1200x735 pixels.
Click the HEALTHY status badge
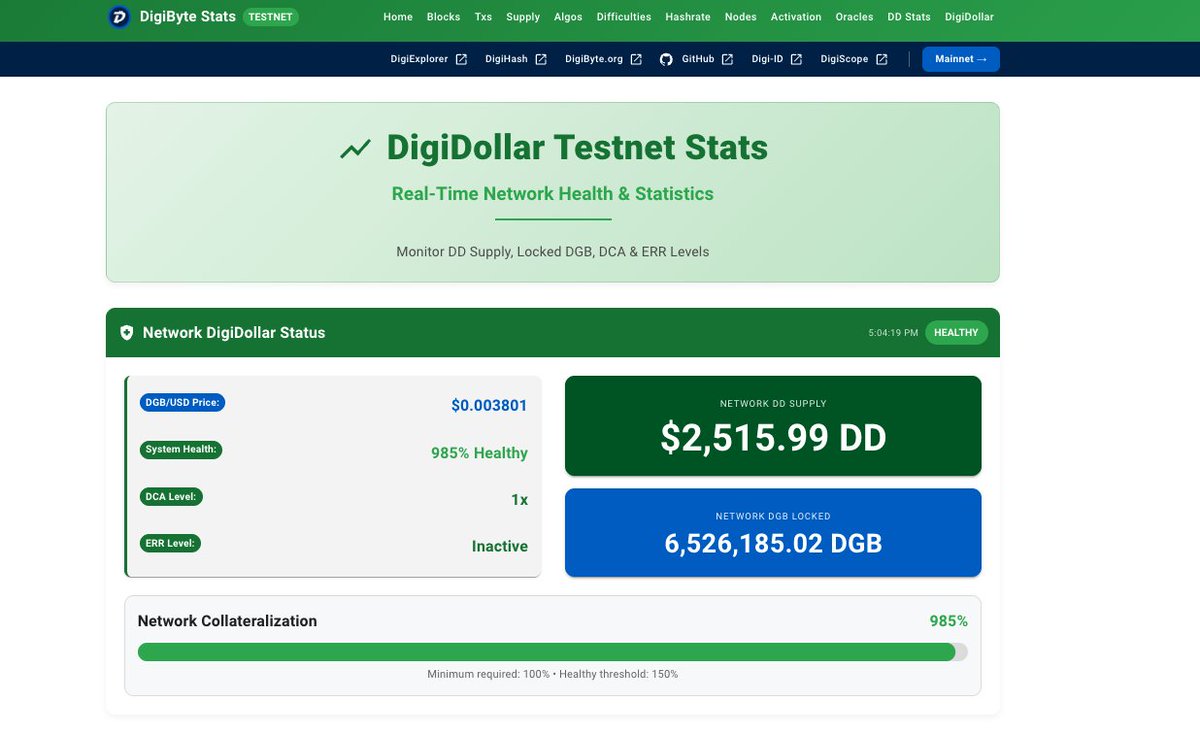[x=956, y=332]
